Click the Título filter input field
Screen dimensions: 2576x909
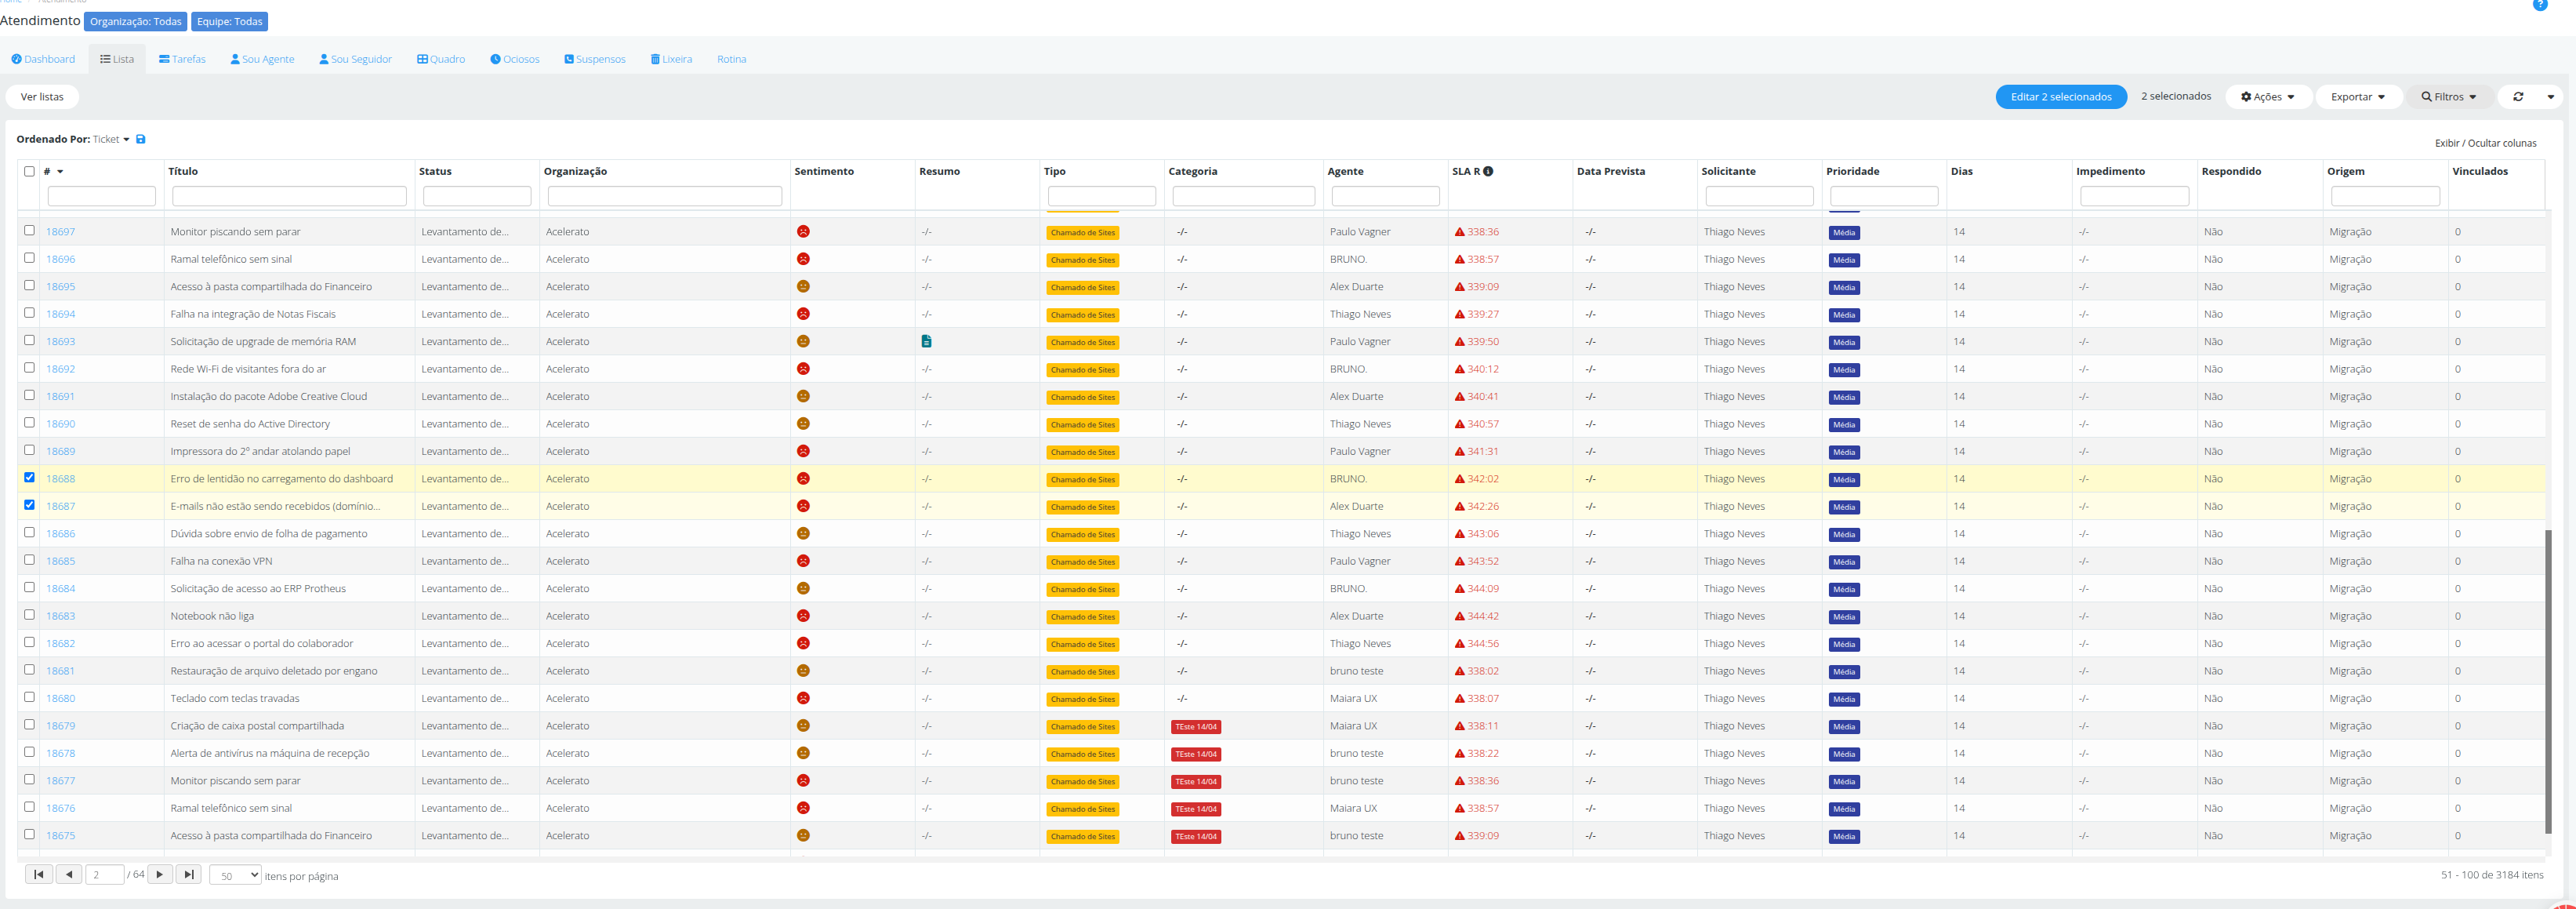[289, 196]
